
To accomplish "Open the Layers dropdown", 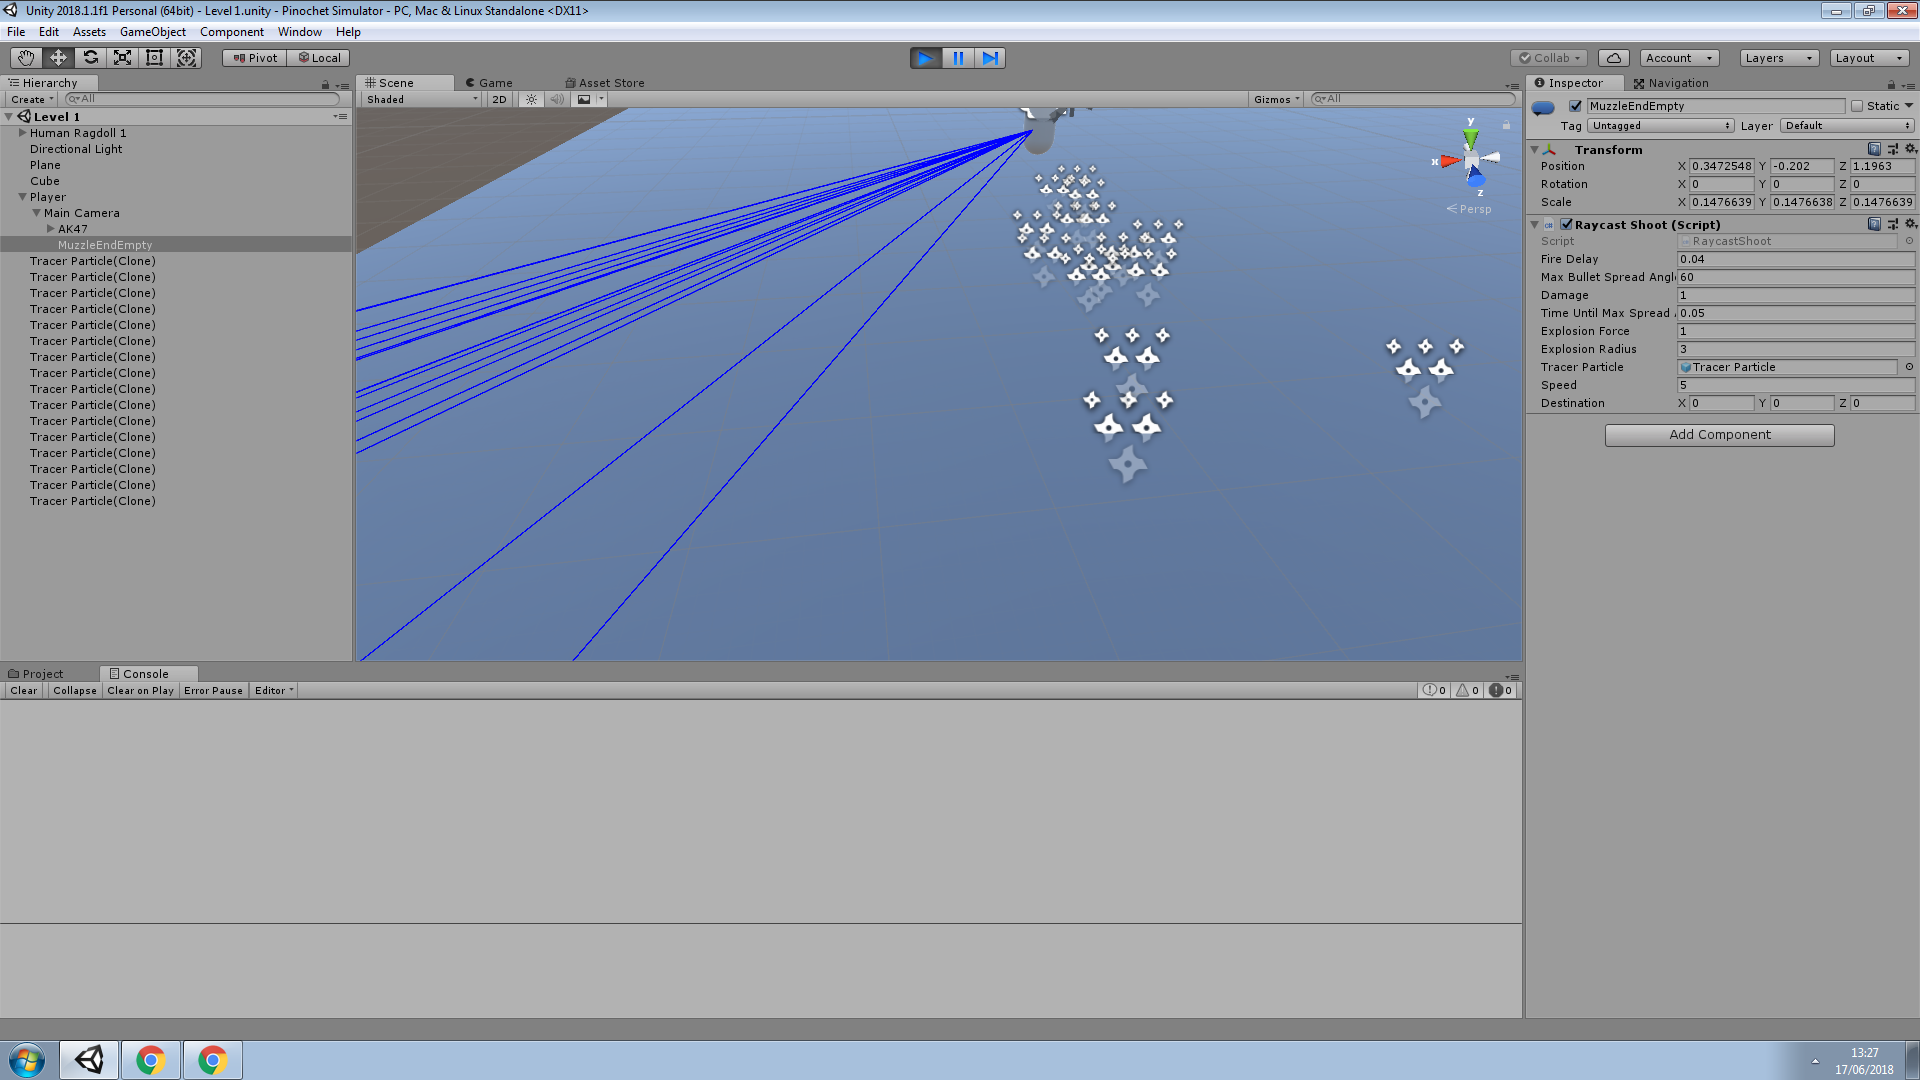I will 1778,58.
